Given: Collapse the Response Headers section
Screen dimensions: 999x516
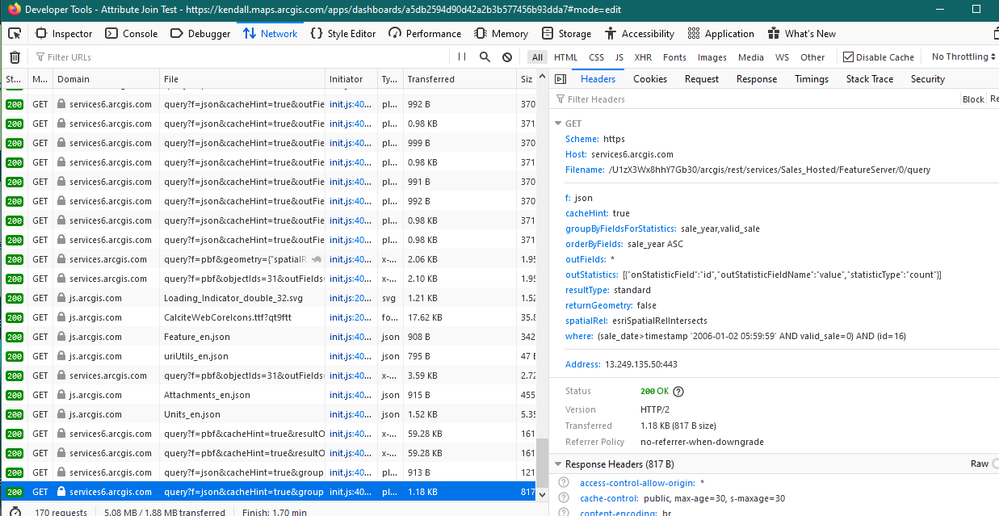Looking at the screenshot, I should pyautogui.click(x=559, y=464).
